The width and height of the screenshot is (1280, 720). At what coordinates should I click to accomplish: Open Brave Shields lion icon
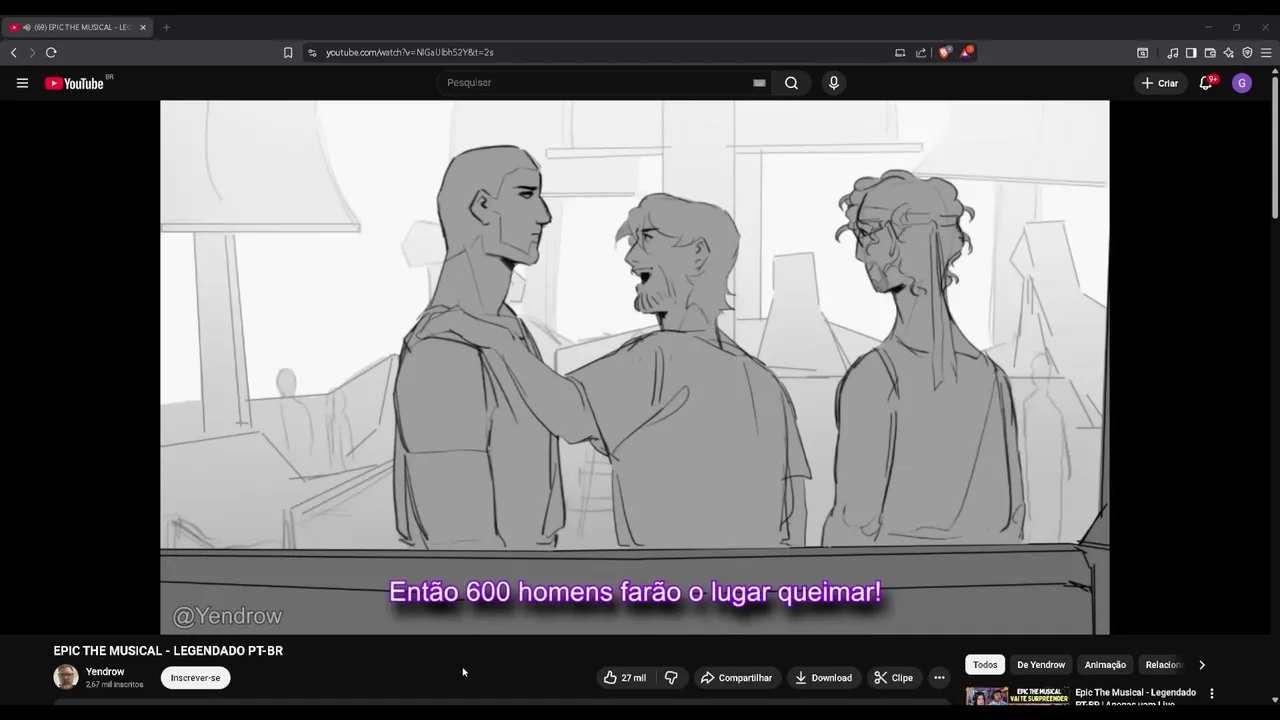[944, 52]
